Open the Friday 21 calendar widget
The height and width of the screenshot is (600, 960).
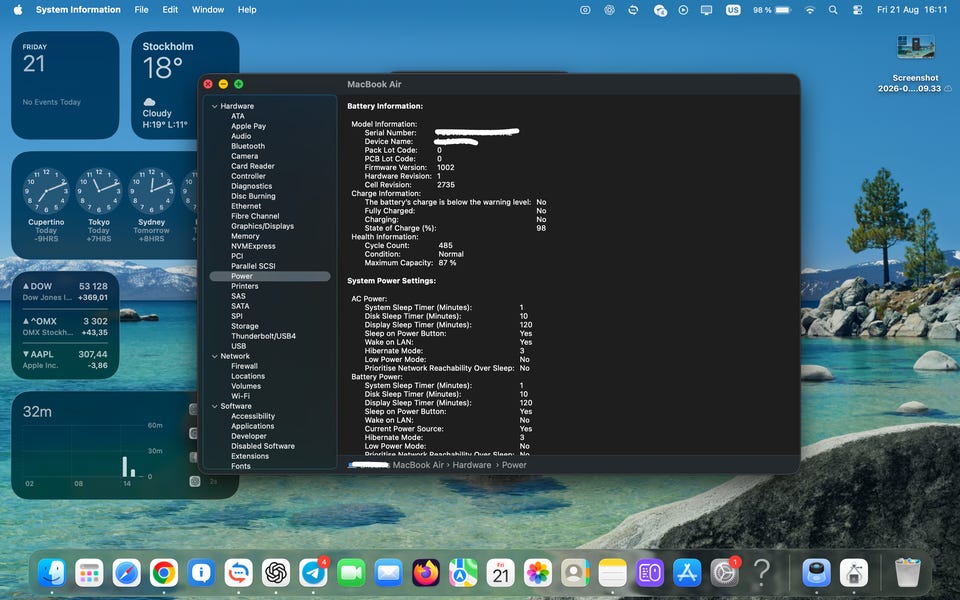click(x=65, y=85)
